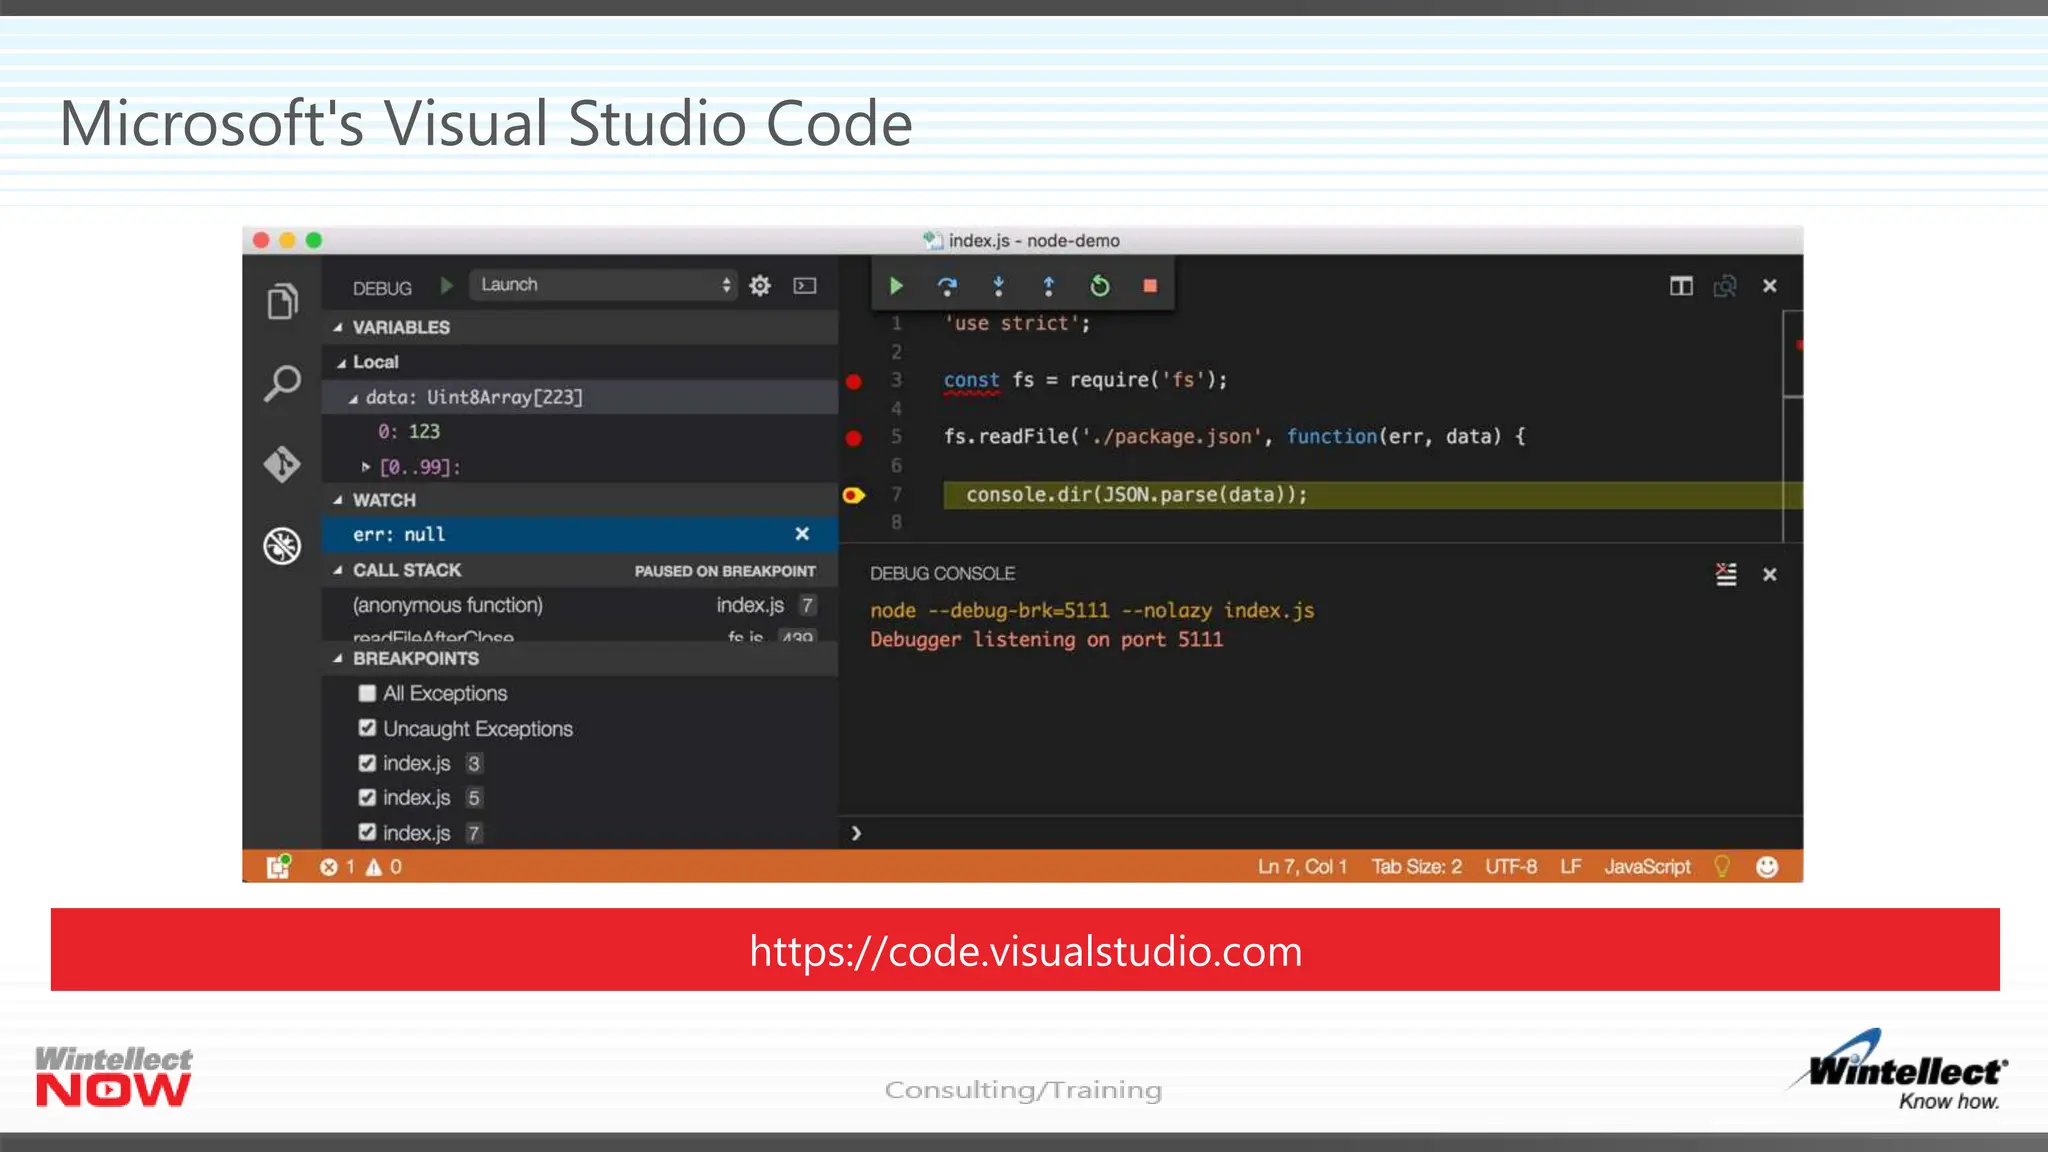Collapse the VARIABLES section

click(x=338, y=327)
